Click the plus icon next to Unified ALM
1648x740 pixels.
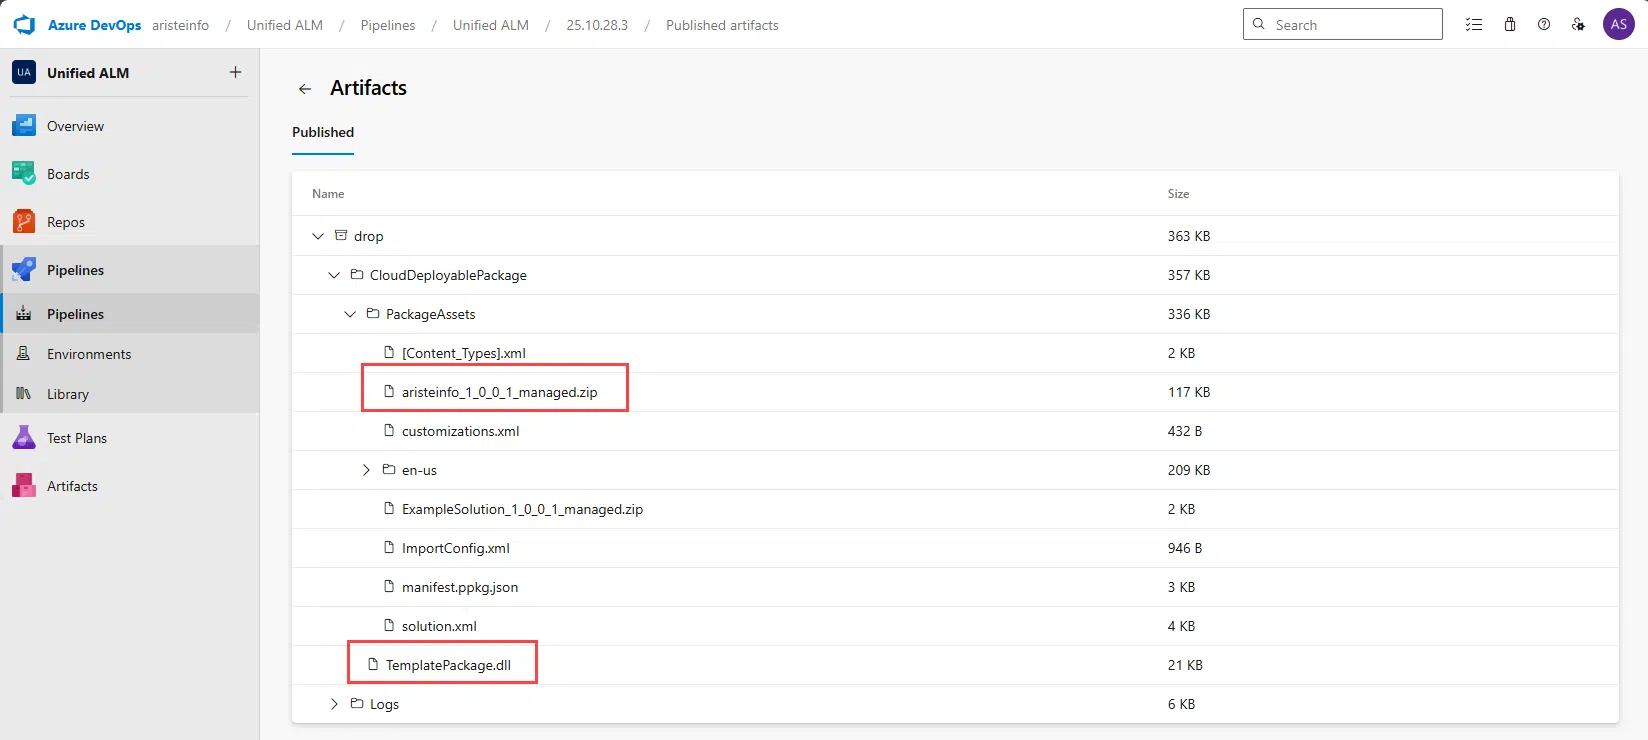235,72
